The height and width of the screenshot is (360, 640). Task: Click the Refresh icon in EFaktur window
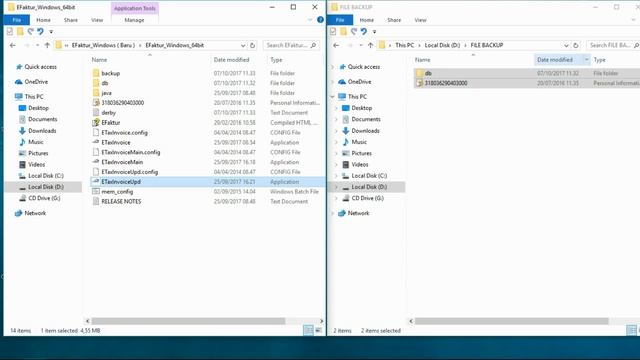click(253, 45)
